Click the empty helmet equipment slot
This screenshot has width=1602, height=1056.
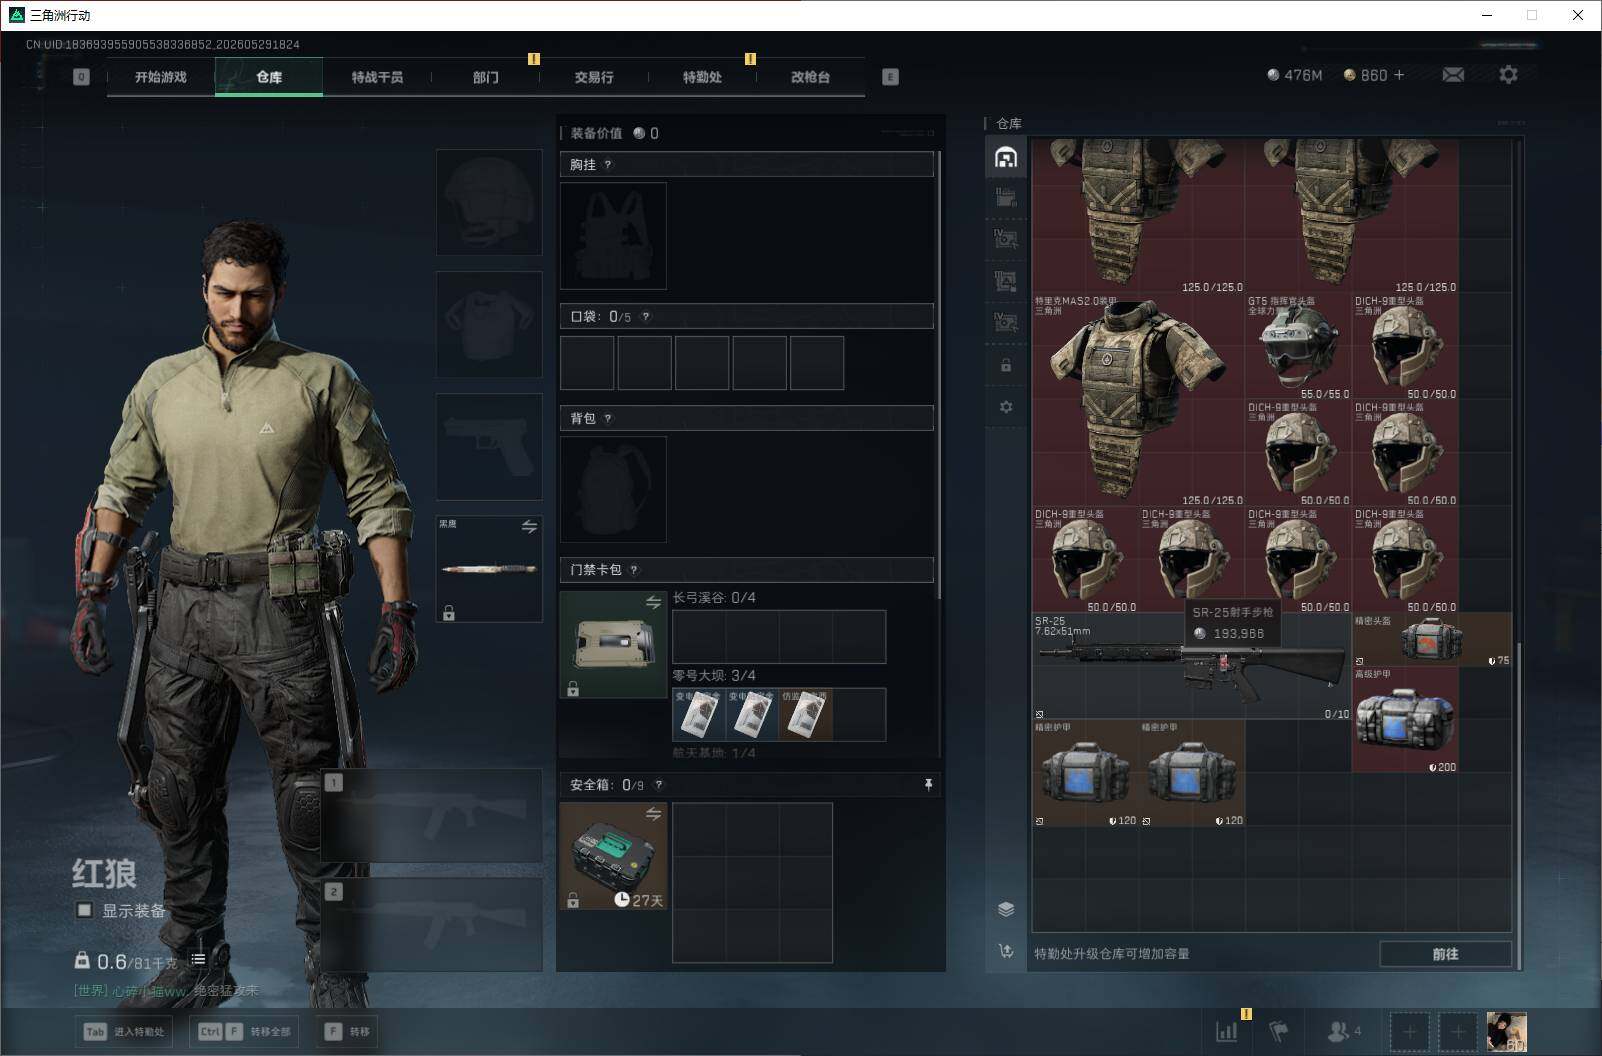point(489,203)
